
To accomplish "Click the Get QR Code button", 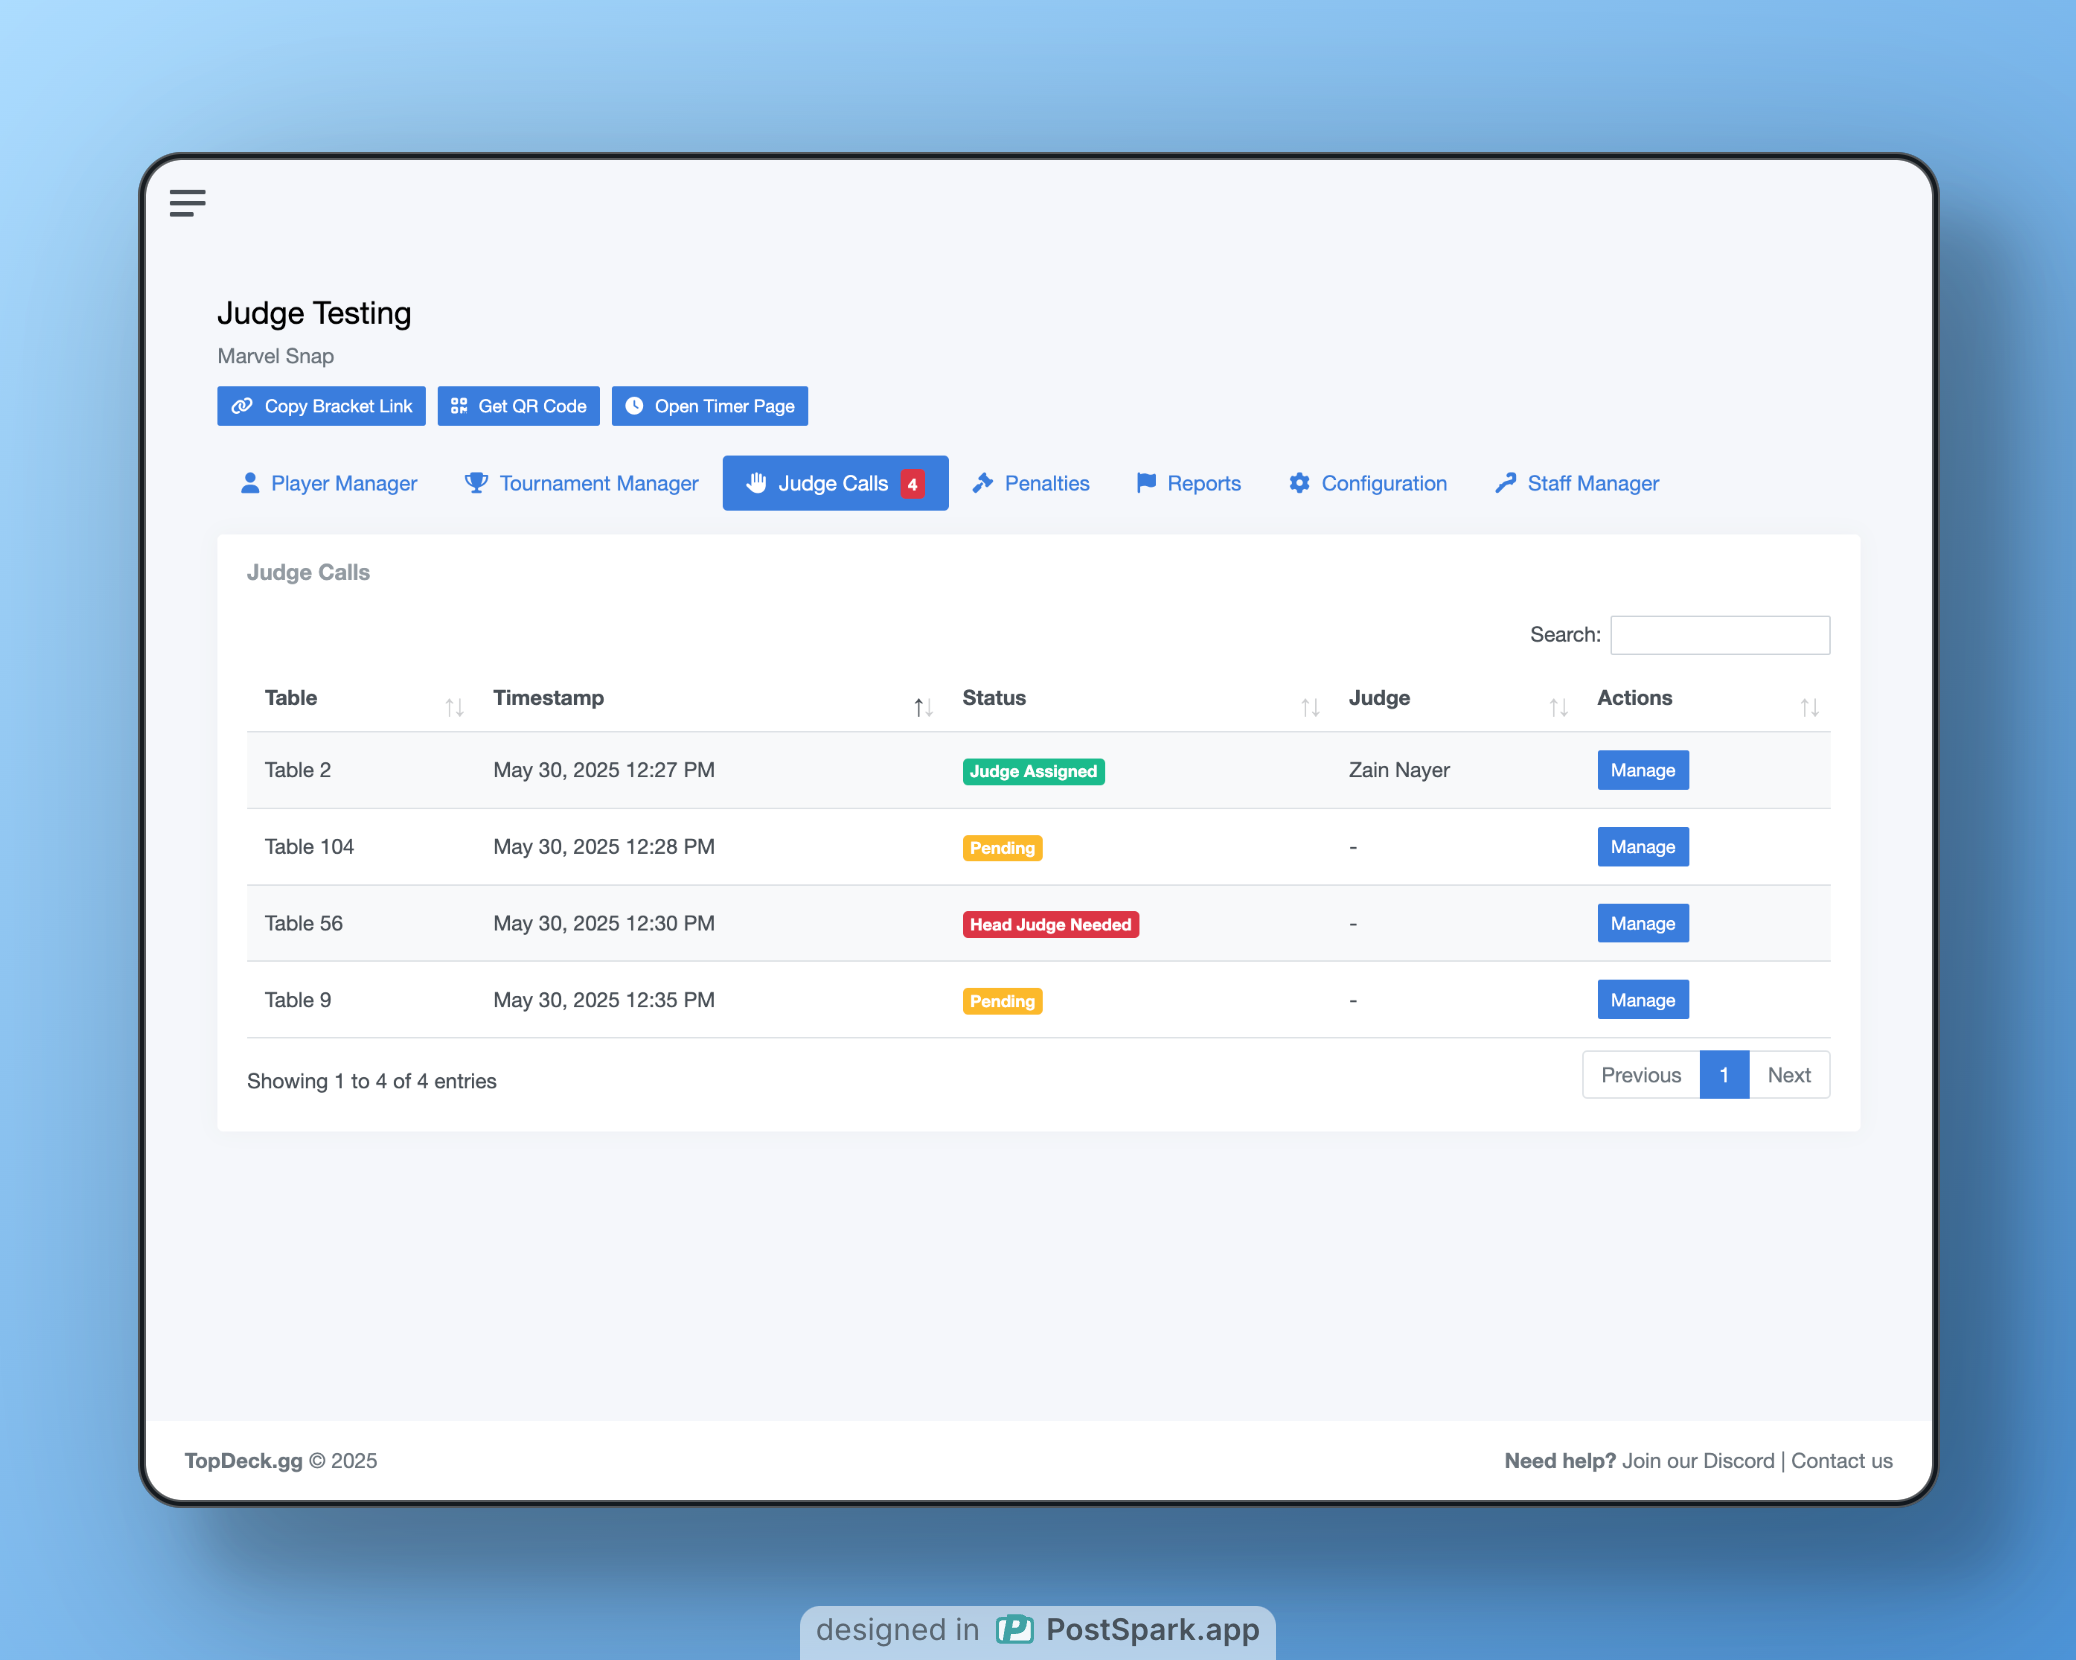I will (x=518, y=406).
